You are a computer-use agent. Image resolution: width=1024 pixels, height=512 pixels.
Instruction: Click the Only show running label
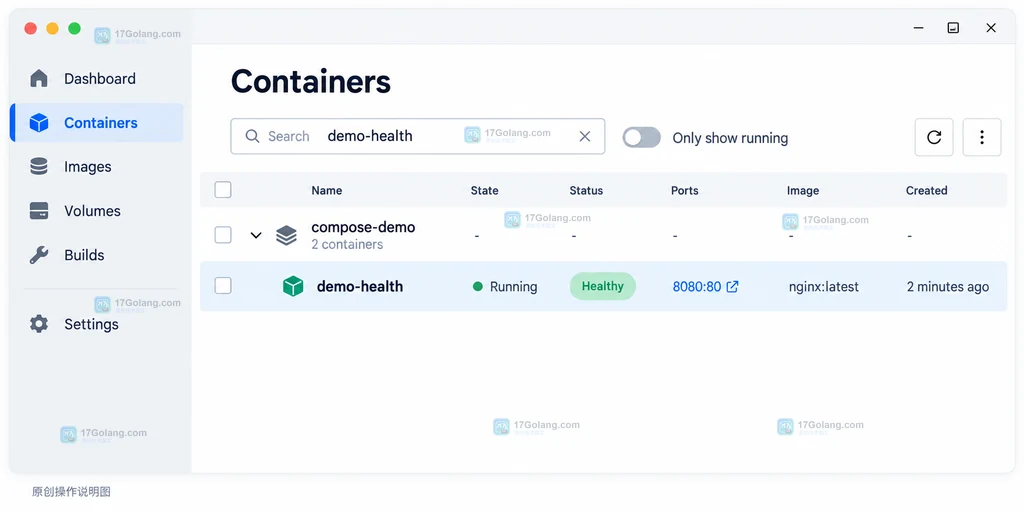click(730, 138)
